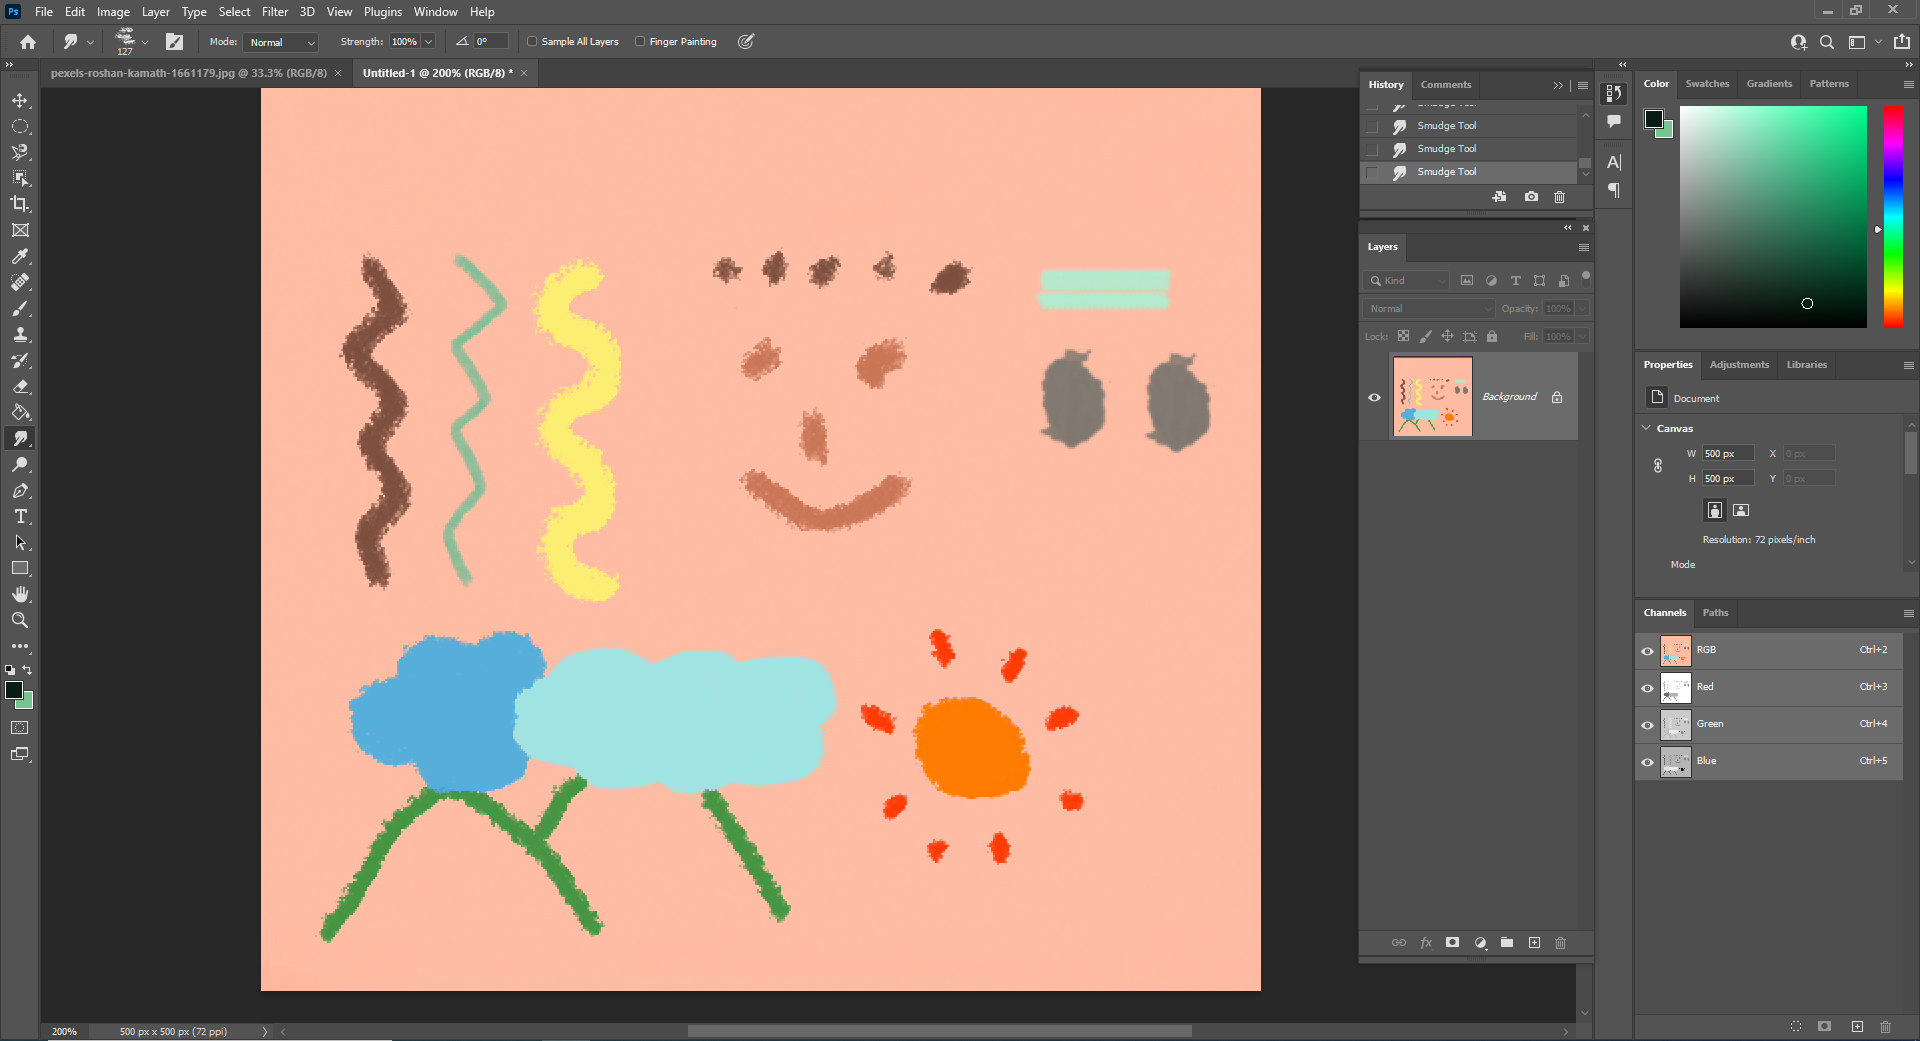Open the Window menu
The width and height of the screenshot is (1920, 1041).
tap(435, 12)
